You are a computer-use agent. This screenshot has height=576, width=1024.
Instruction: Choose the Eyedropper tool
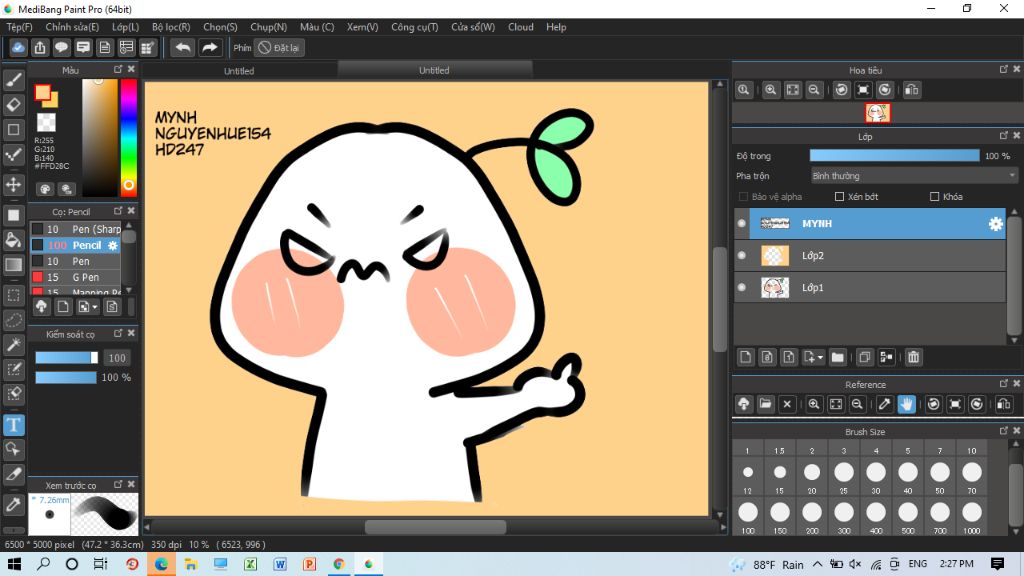tap(14, 503)
